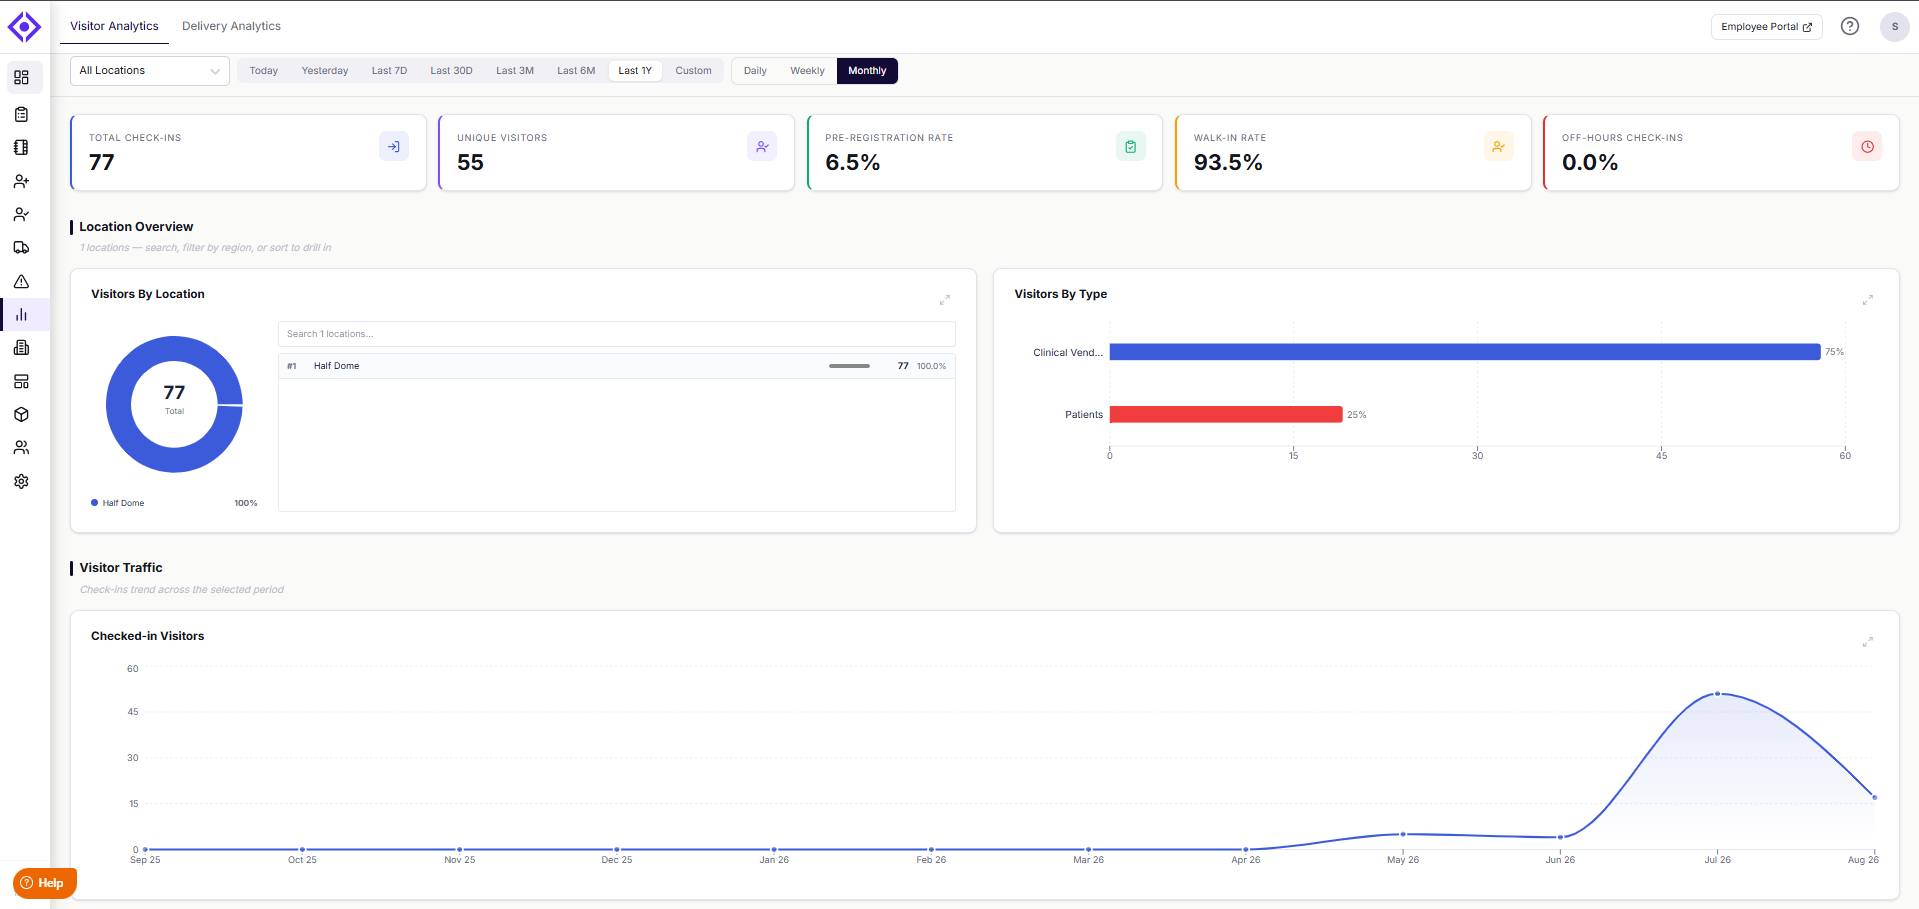
Task: Expand the Visitors By Type chart
Action: coord(1867,300)
